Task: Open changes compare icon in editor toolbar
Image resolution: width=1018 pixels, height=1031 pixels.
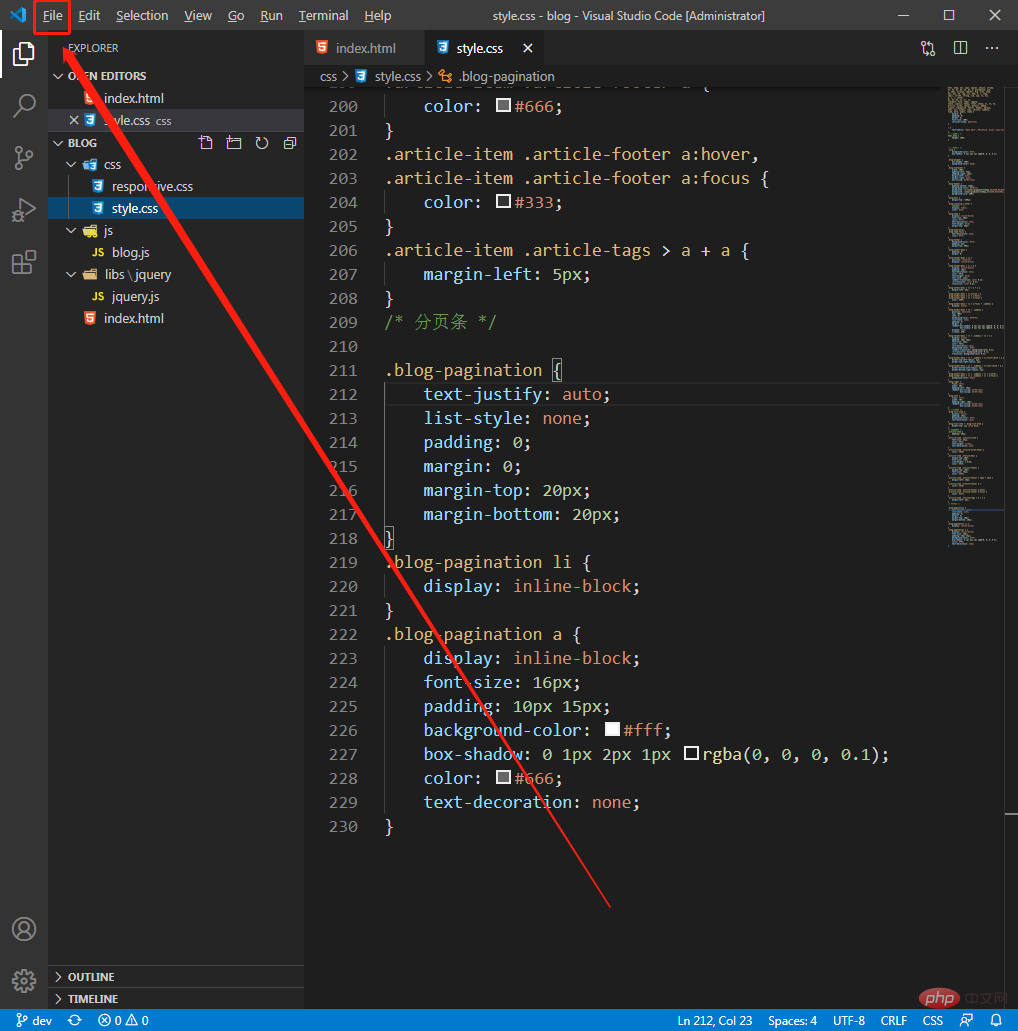Action: [x=928, y=48]
